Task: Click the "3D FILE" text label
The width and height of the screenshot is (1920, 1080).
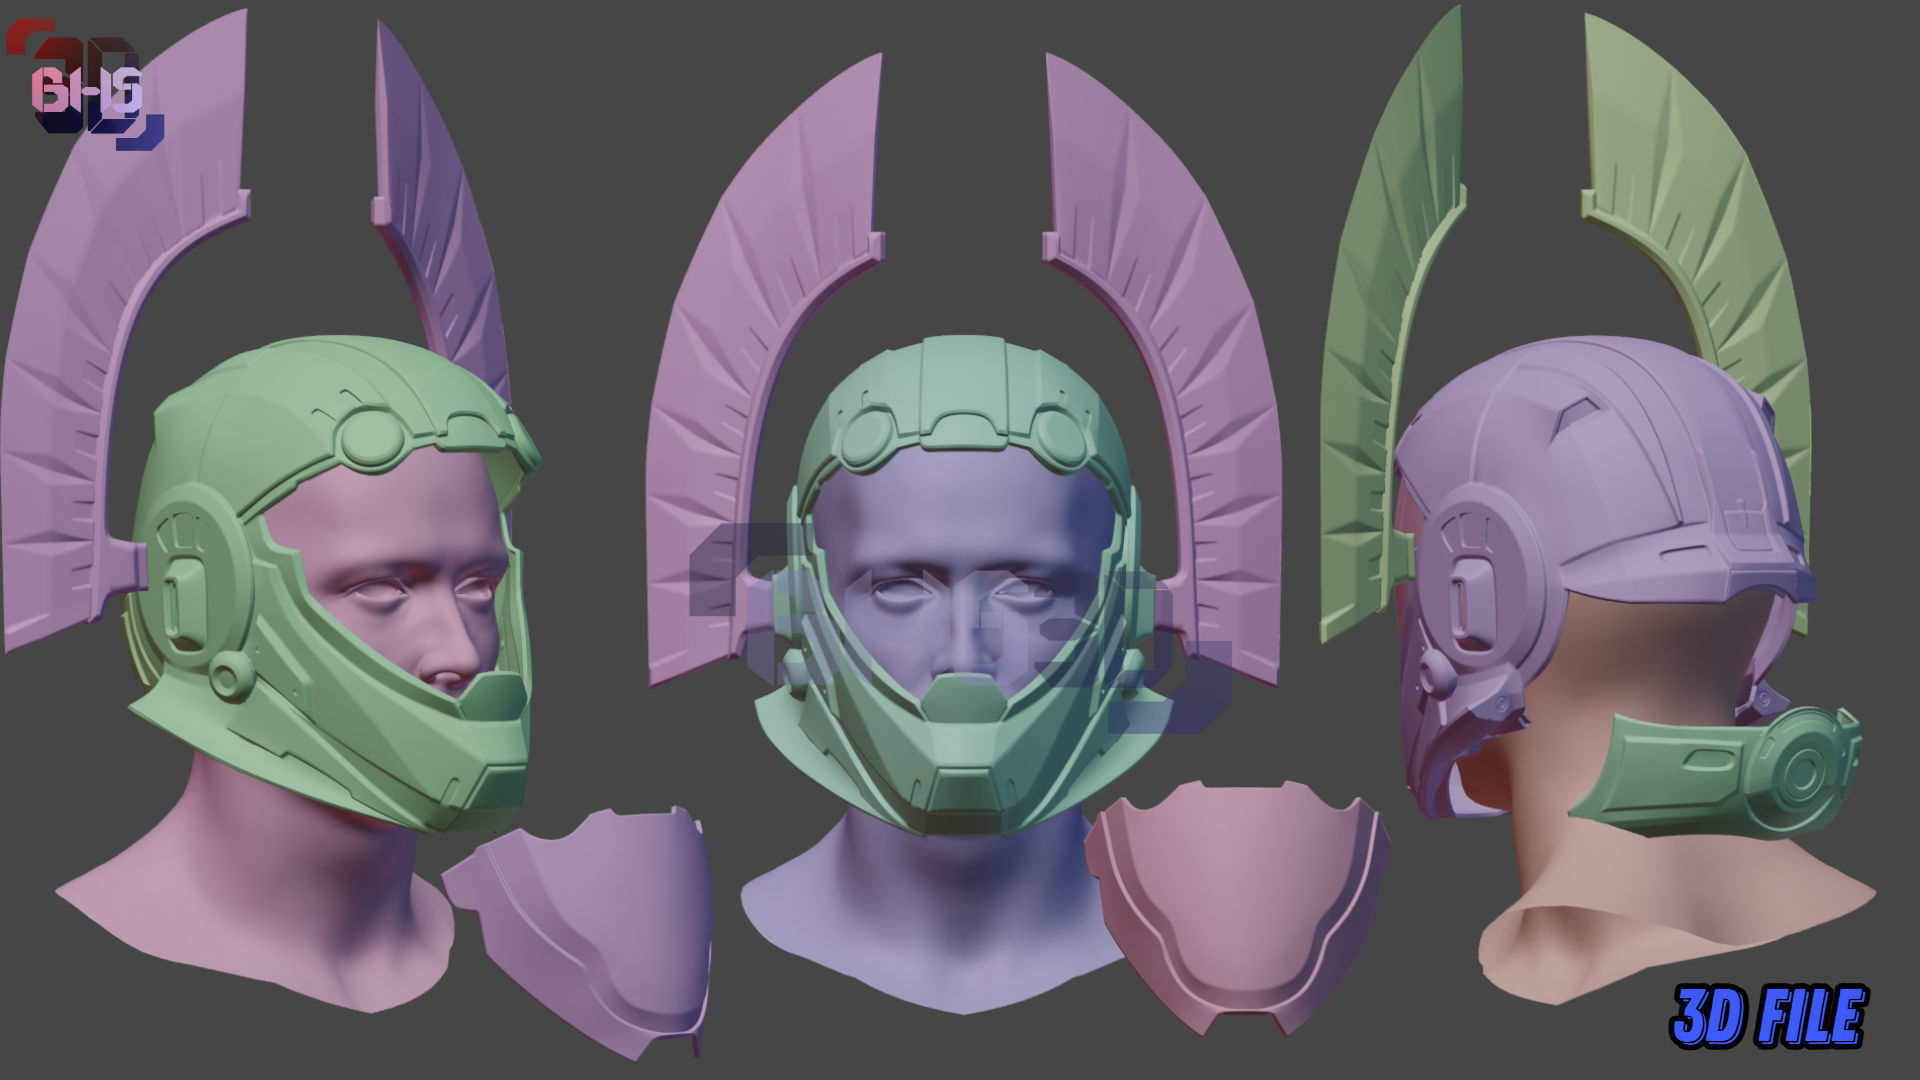Action: tap(1767, 1017)
